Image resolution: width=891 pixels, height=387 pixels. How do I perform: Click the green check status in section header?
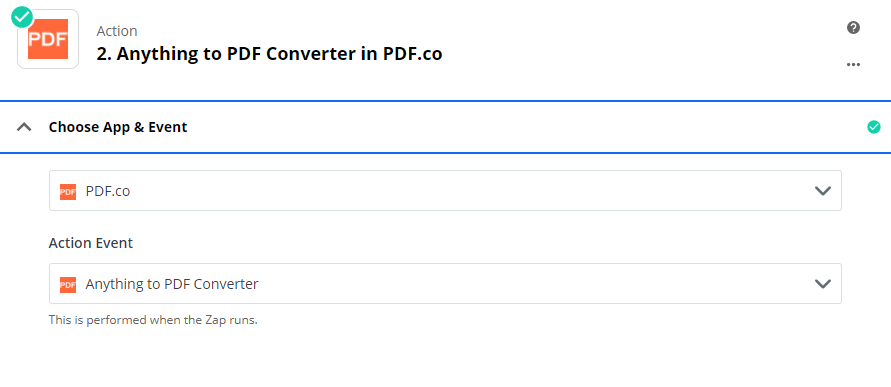click(x=873, y=127)
